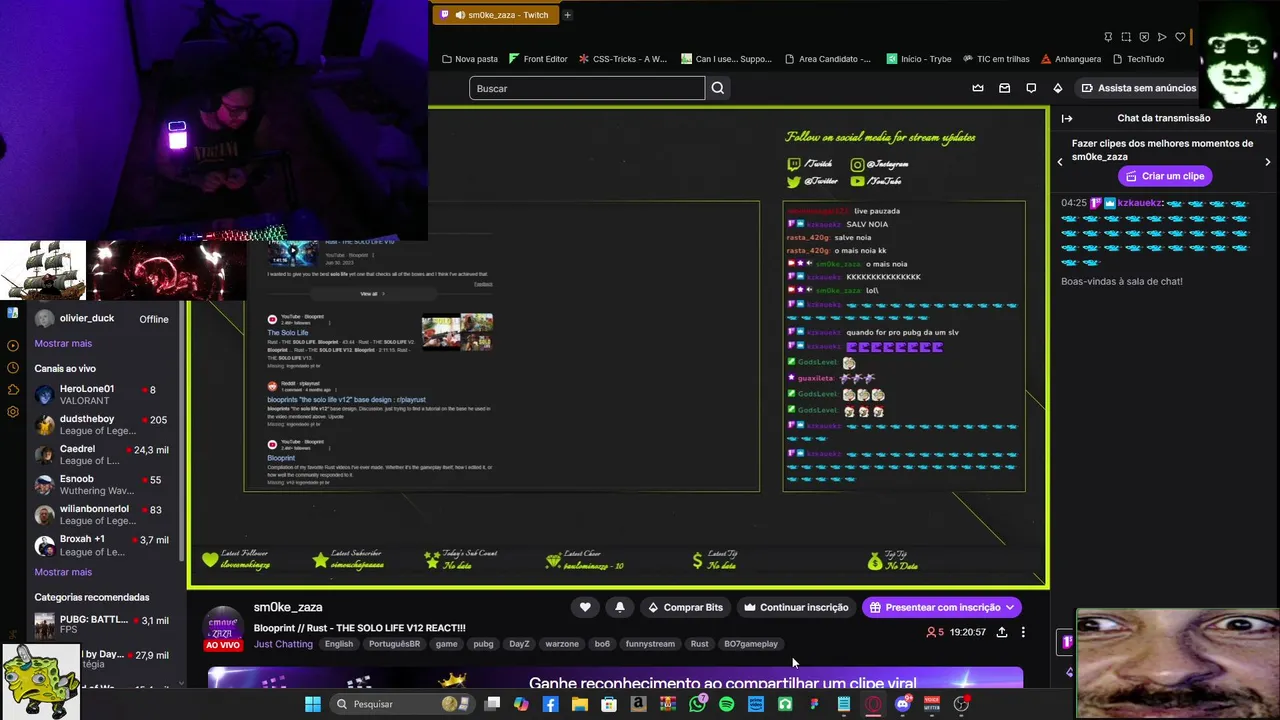Open the stream options three-dot menu
This screenshot has width=1280, height=720.
tap(1023, 632)
